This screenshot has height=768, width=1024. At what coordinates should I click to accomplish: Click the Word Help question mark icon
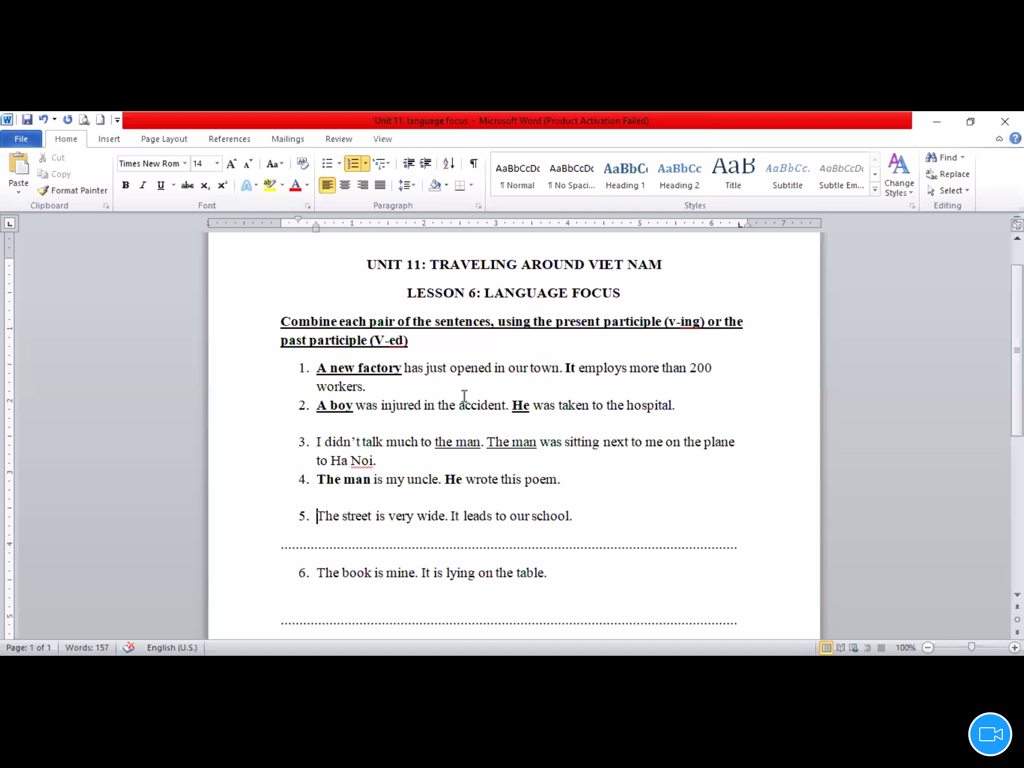(1015, 138)
